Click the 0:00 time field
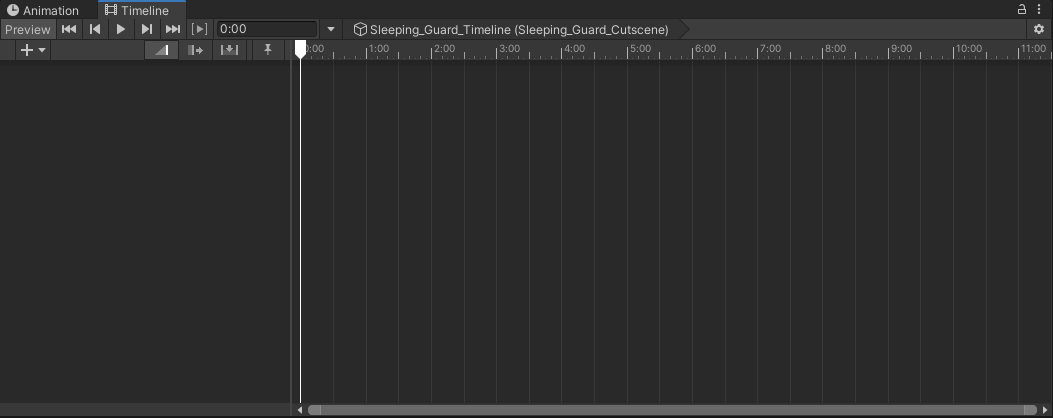 267,30
